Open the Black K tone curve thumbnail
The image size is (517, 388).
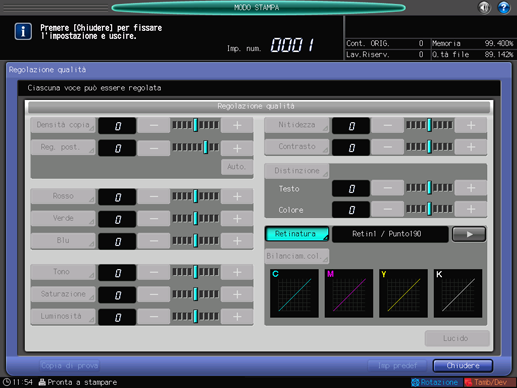tap(458, 293)
